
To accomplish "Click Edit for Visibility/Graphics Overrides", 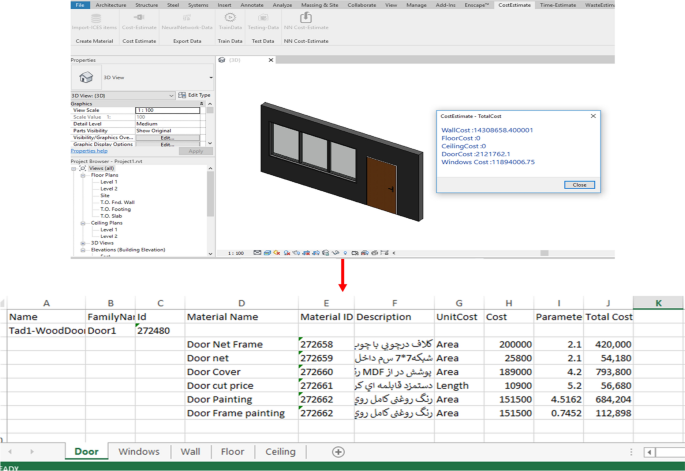I will coord(168,138).
